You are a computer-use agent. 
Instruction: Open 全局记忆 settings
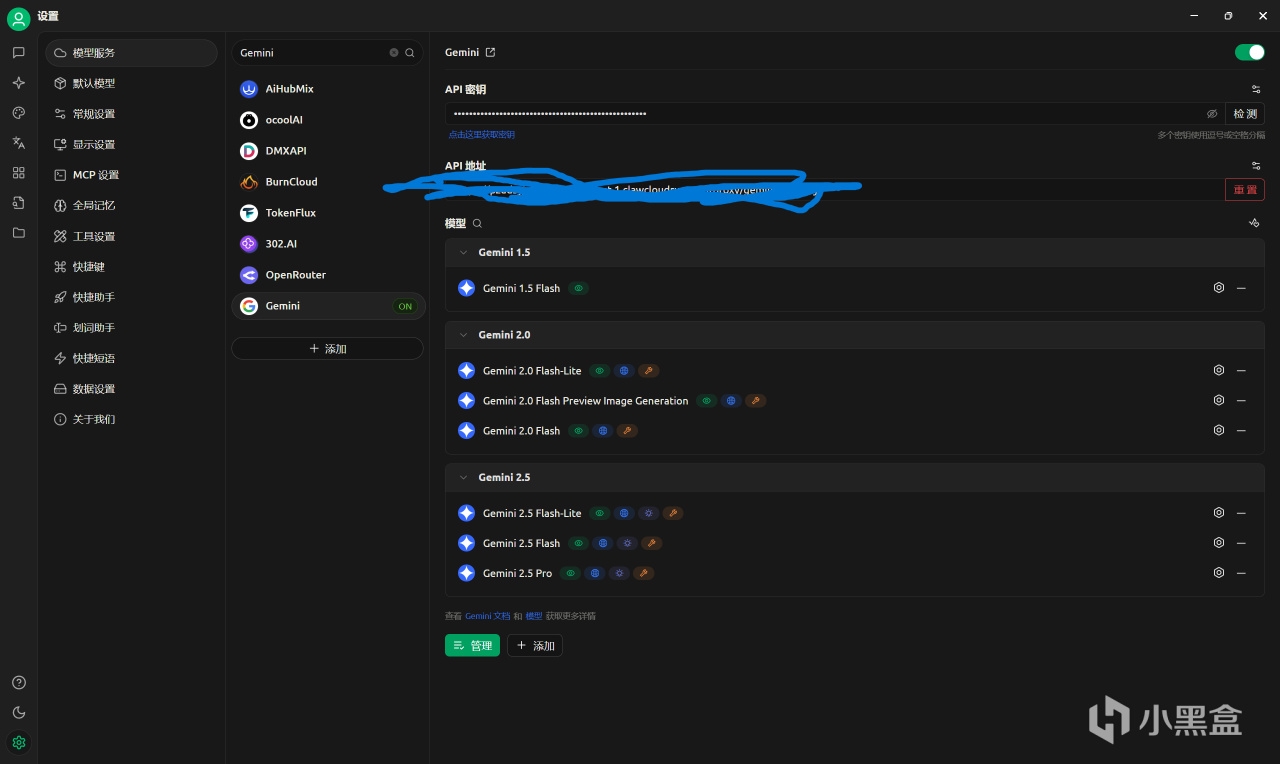[131, 205]
